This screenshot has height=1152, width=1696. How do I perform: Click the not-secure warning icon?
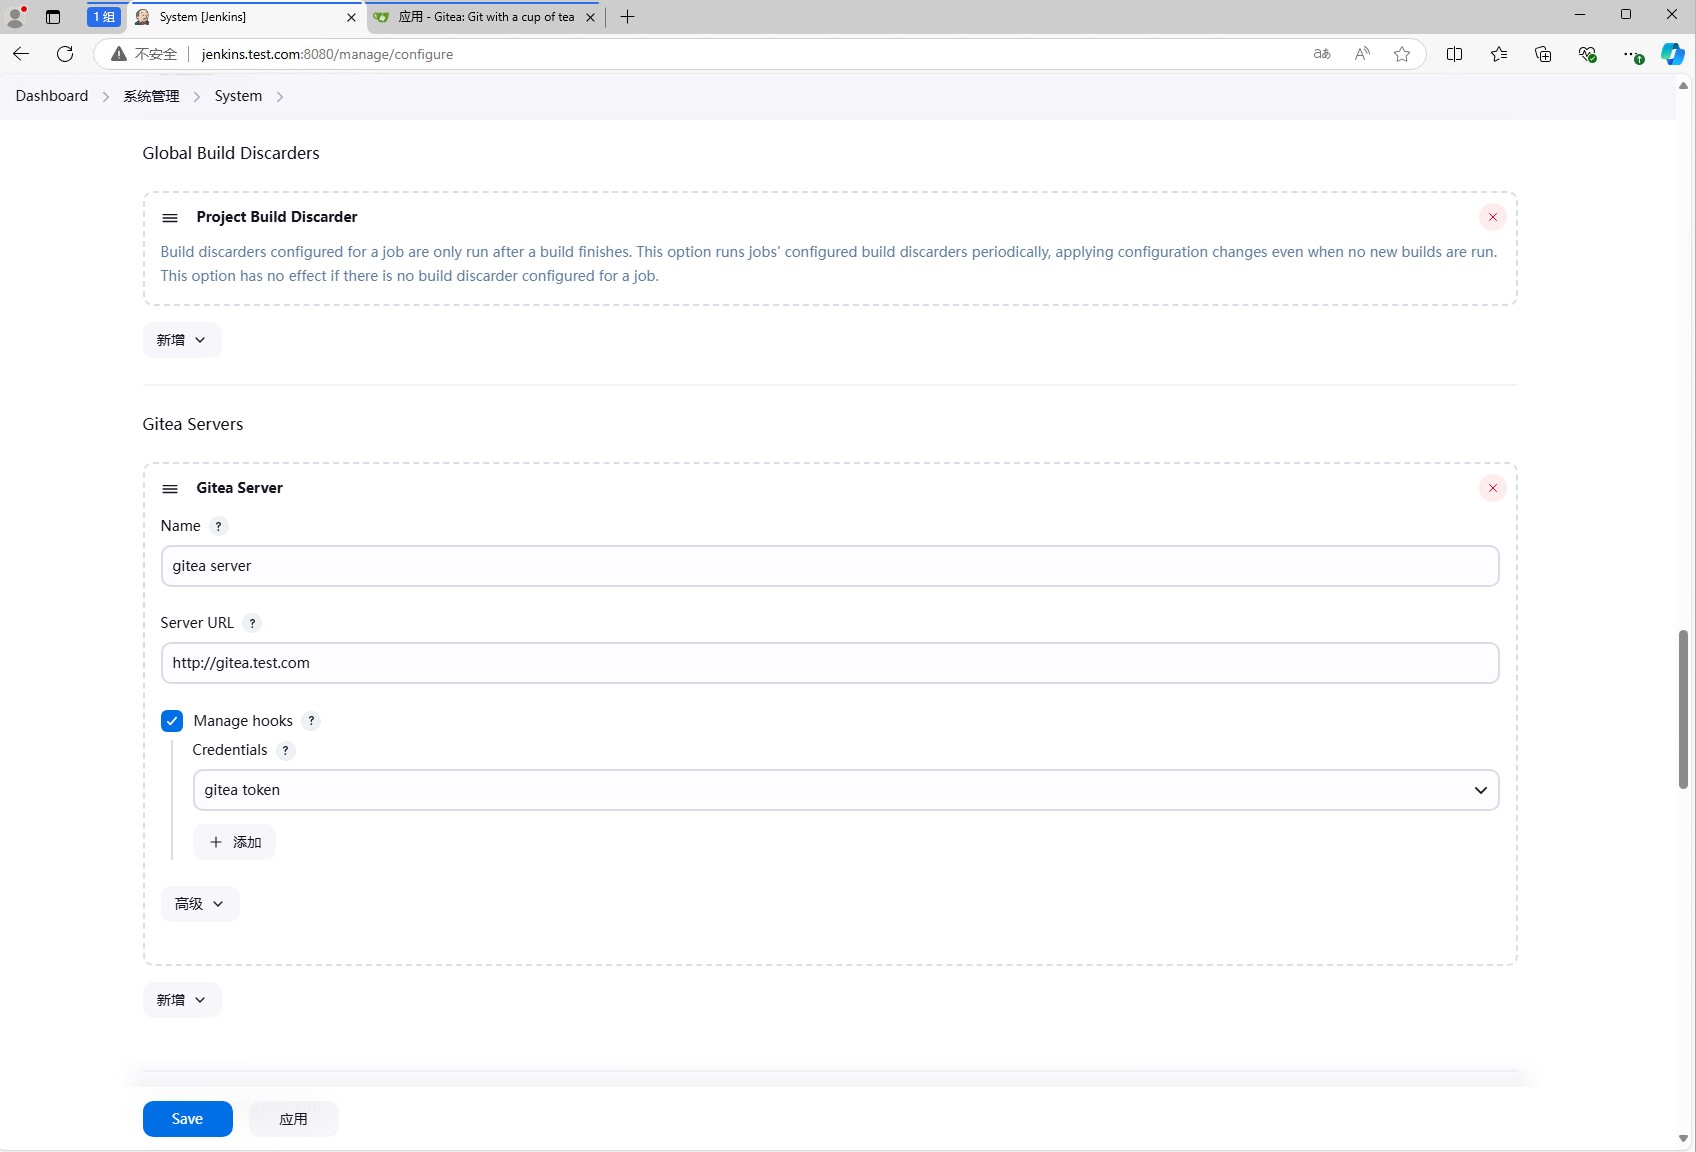pyautogui.click(x=119, y=54)
